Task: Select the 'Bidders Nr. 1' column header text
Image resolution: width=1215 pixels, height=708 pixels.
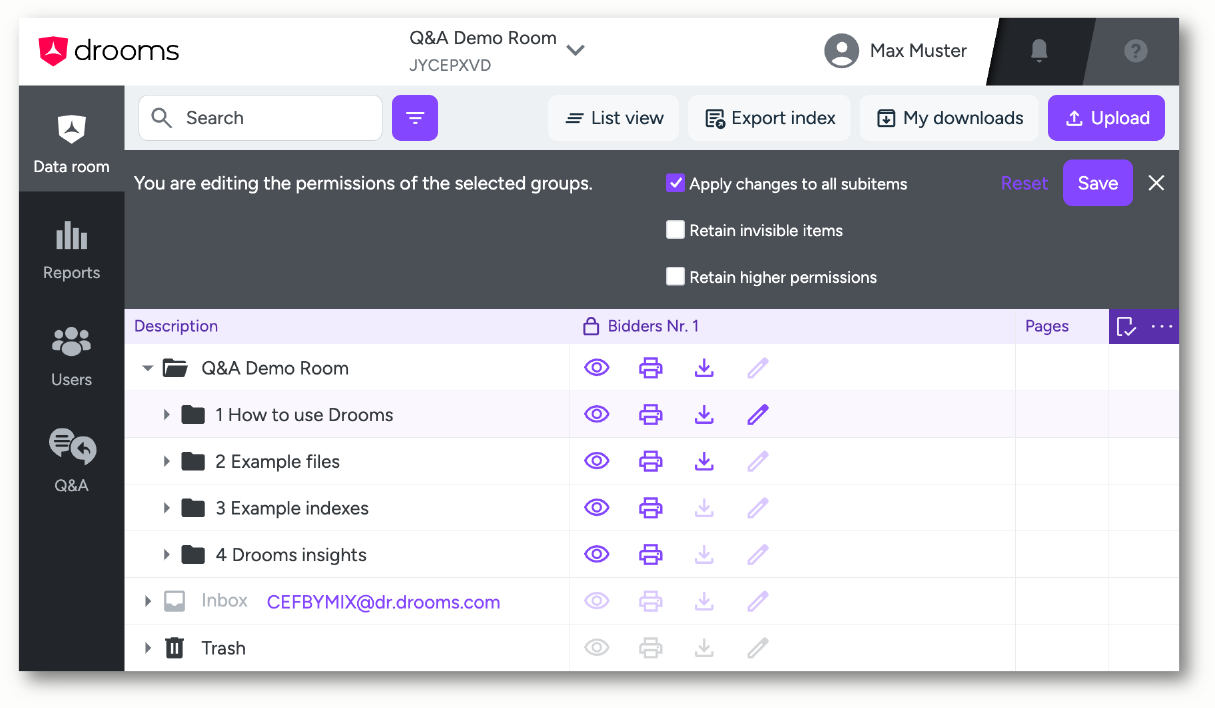Action: point(654,326)
